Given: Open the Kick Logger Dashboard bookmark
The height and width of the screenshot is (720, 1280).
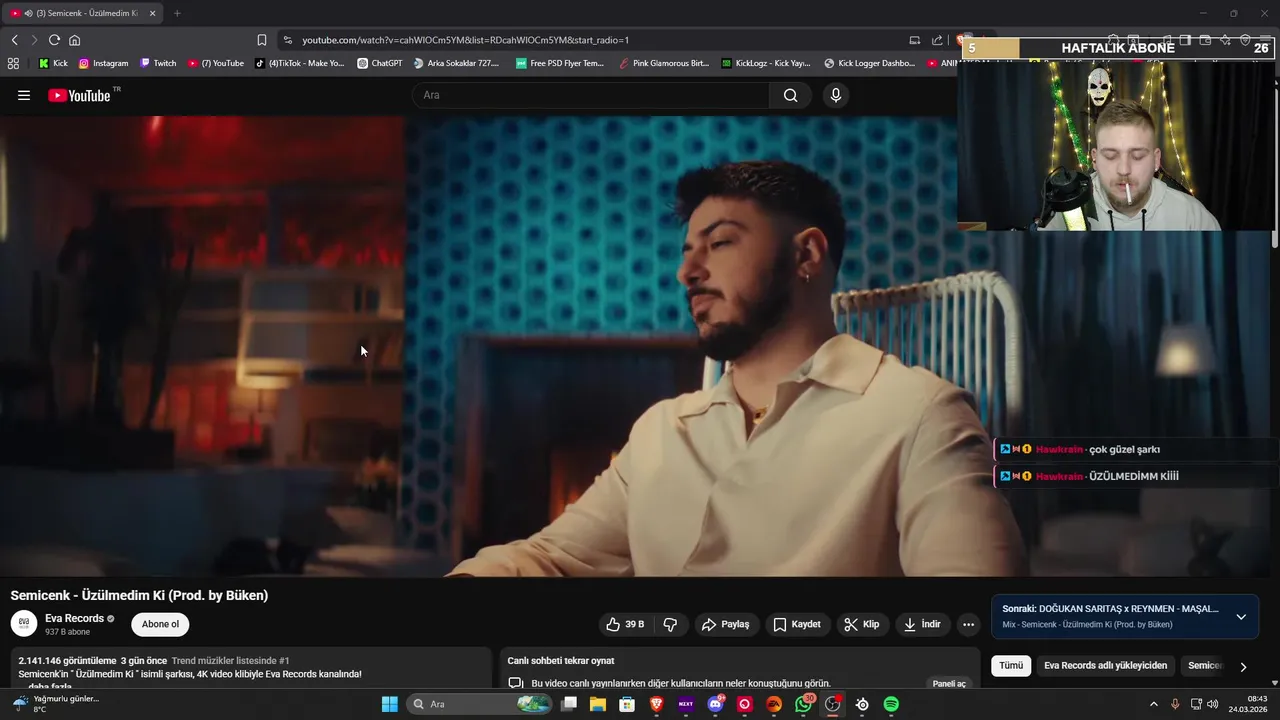Looking at the screenshot, I should tap(869, 63).
